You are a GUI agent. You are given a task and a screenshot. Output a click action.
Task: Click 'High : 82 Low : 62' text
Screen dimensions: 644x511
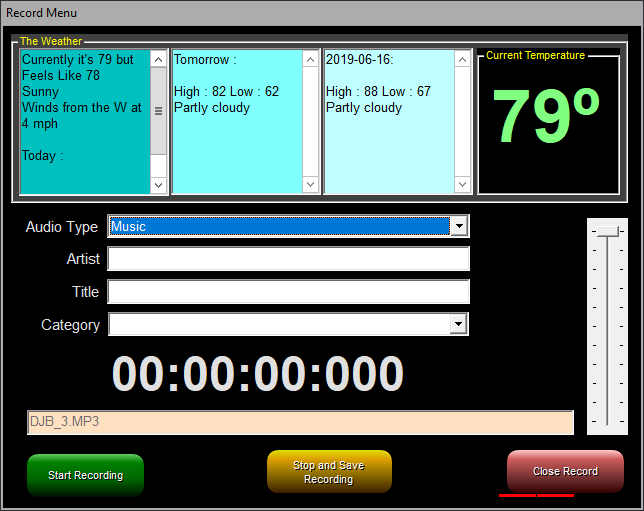(x=226, y=91)
